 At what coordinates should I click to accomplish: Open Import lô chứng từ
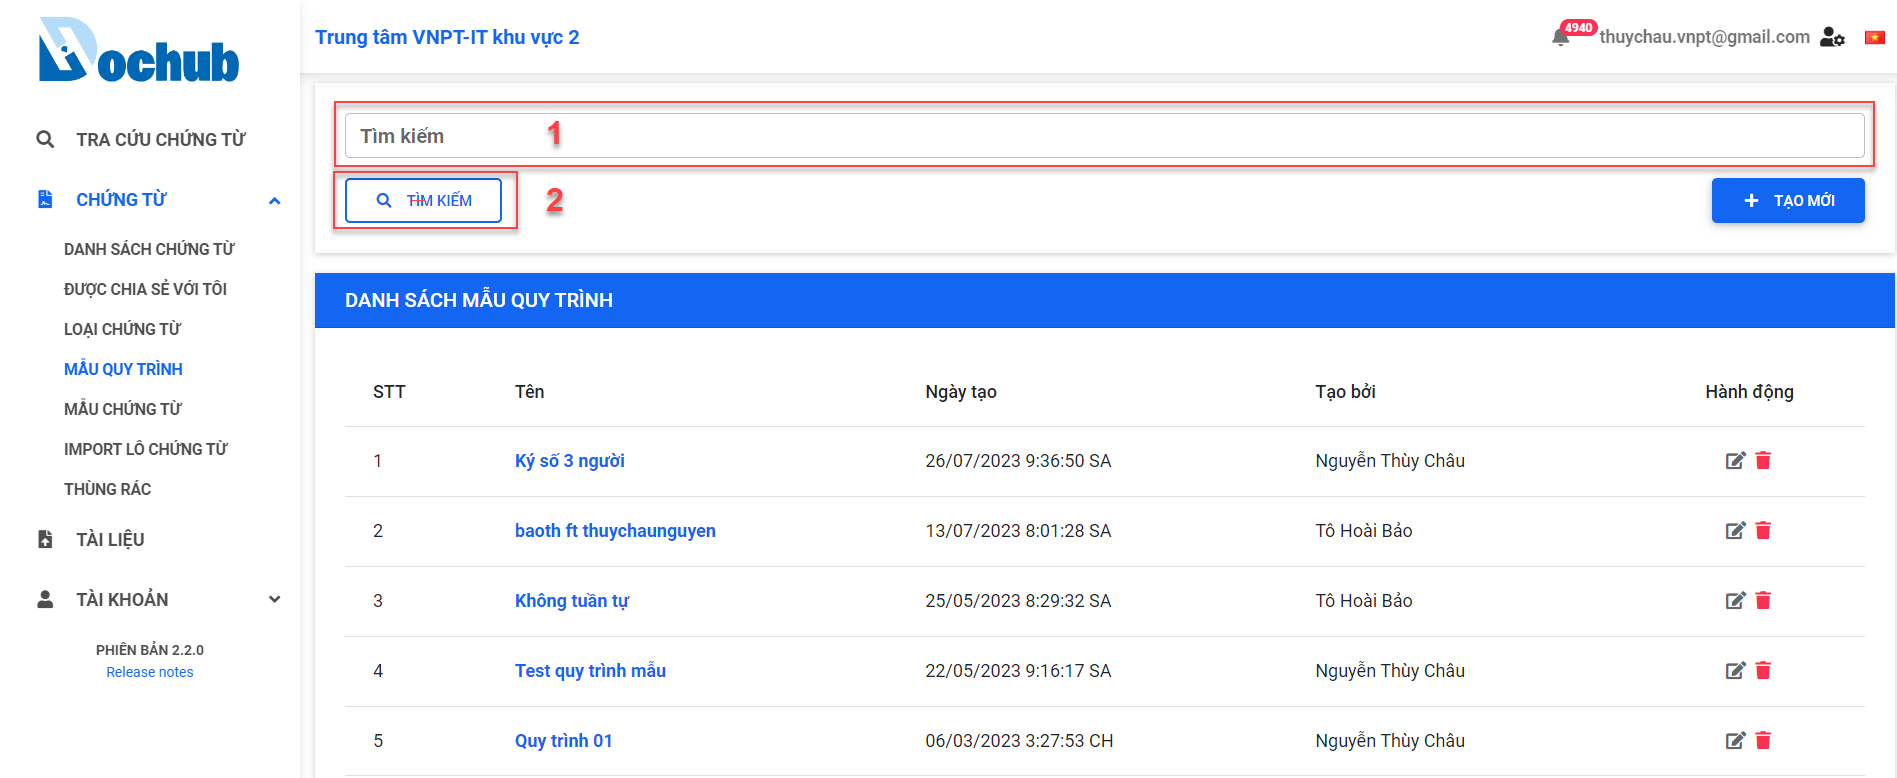[x=145, y=449]
